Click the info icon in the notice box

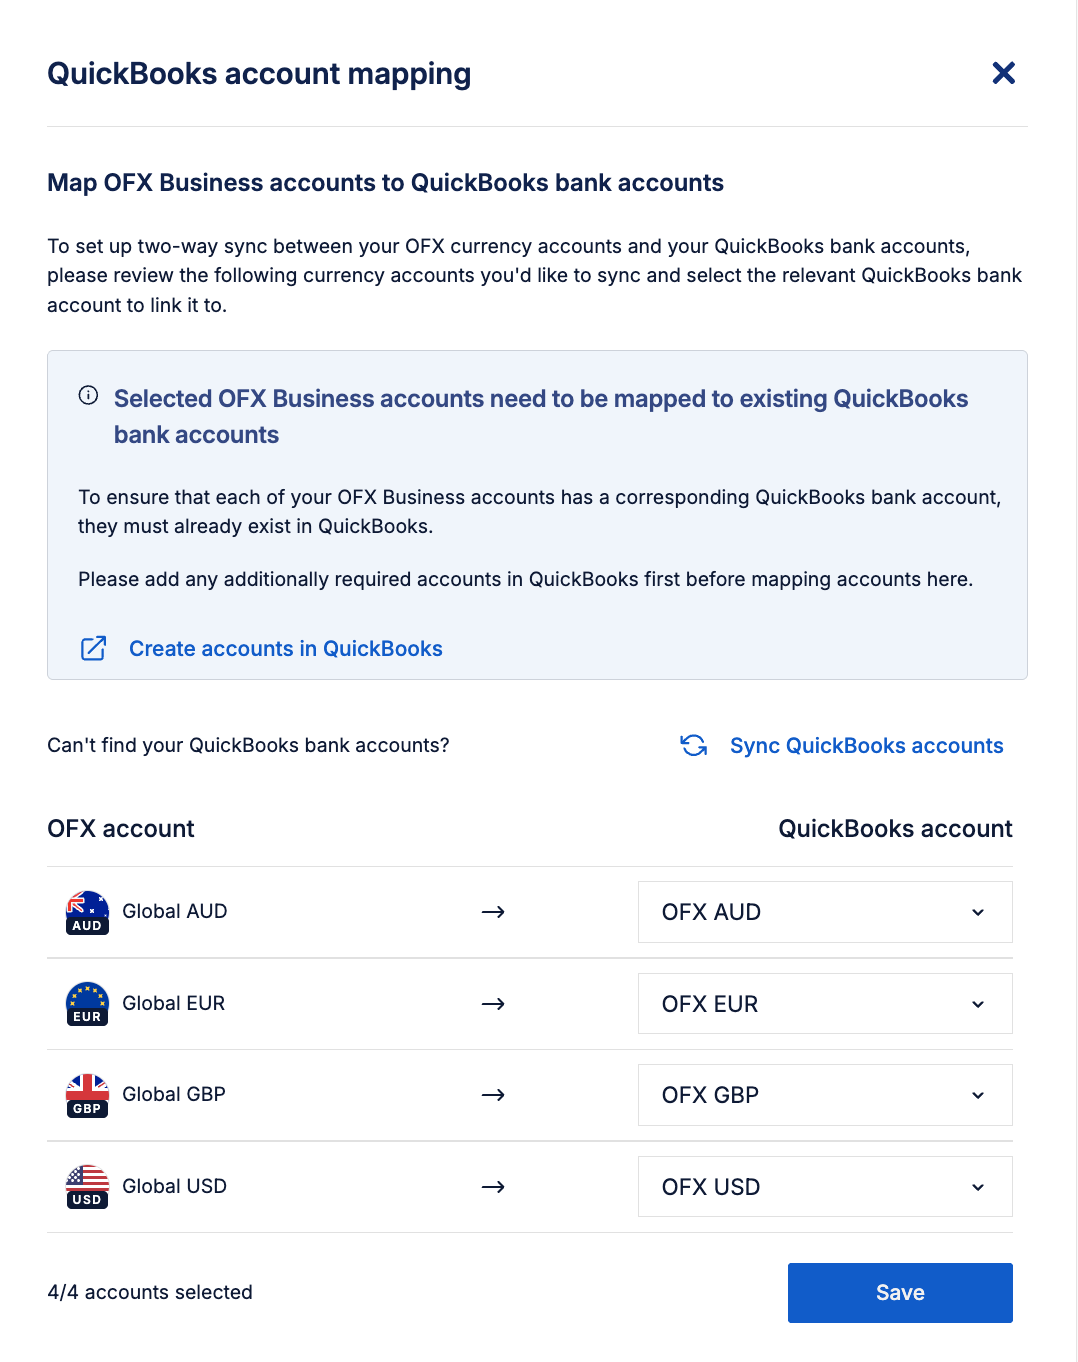coord(88,395)
